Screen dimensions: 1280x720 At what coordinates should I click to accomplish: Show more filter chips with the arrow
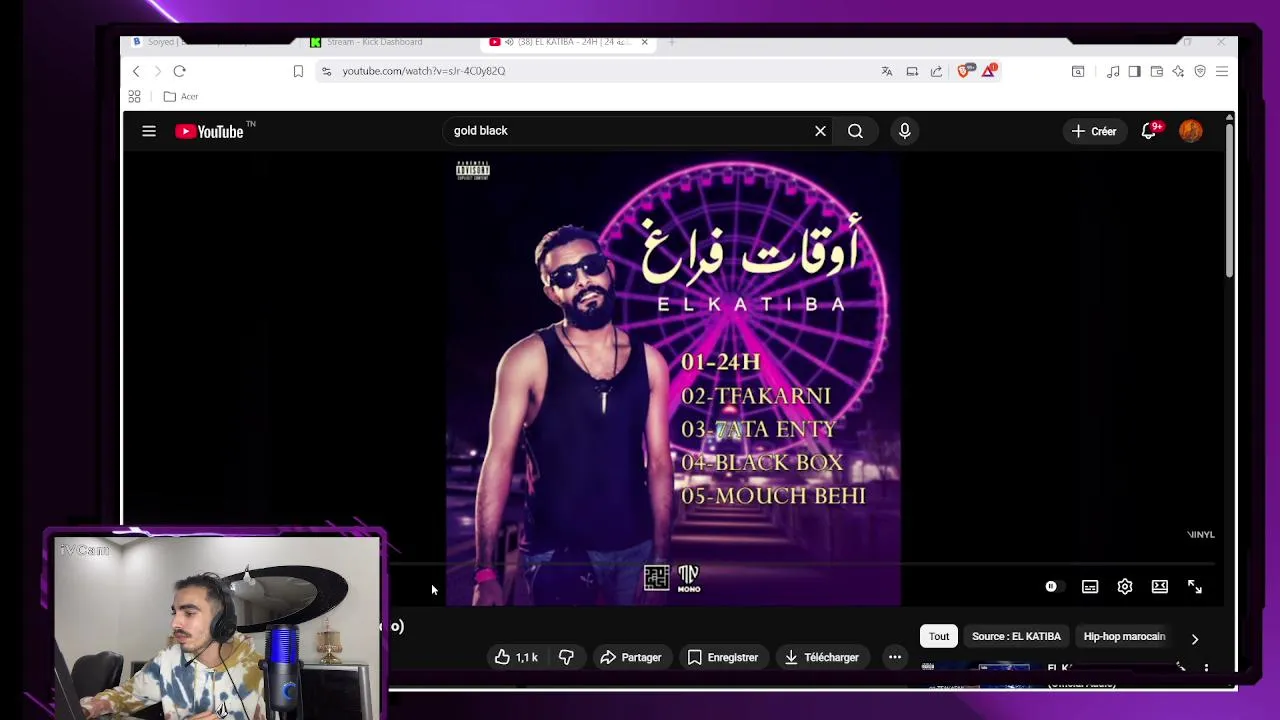(1195, 638)
